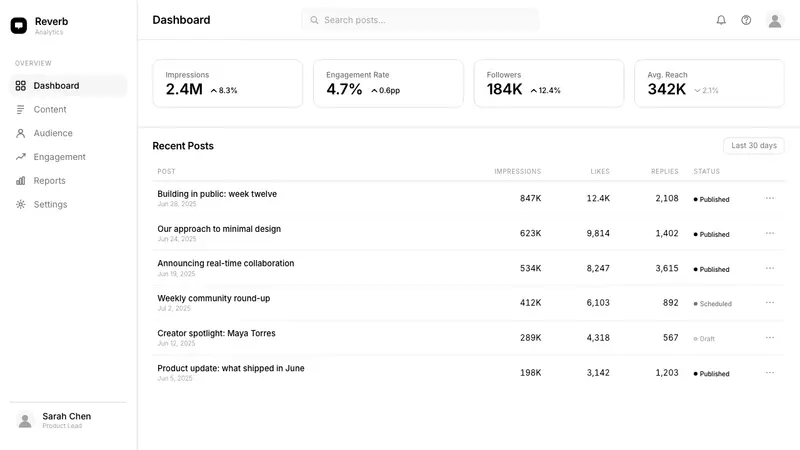This screenshot has width=800, height=450.
Task: Open the help question mark icon
Action: (x=746, y=20)
